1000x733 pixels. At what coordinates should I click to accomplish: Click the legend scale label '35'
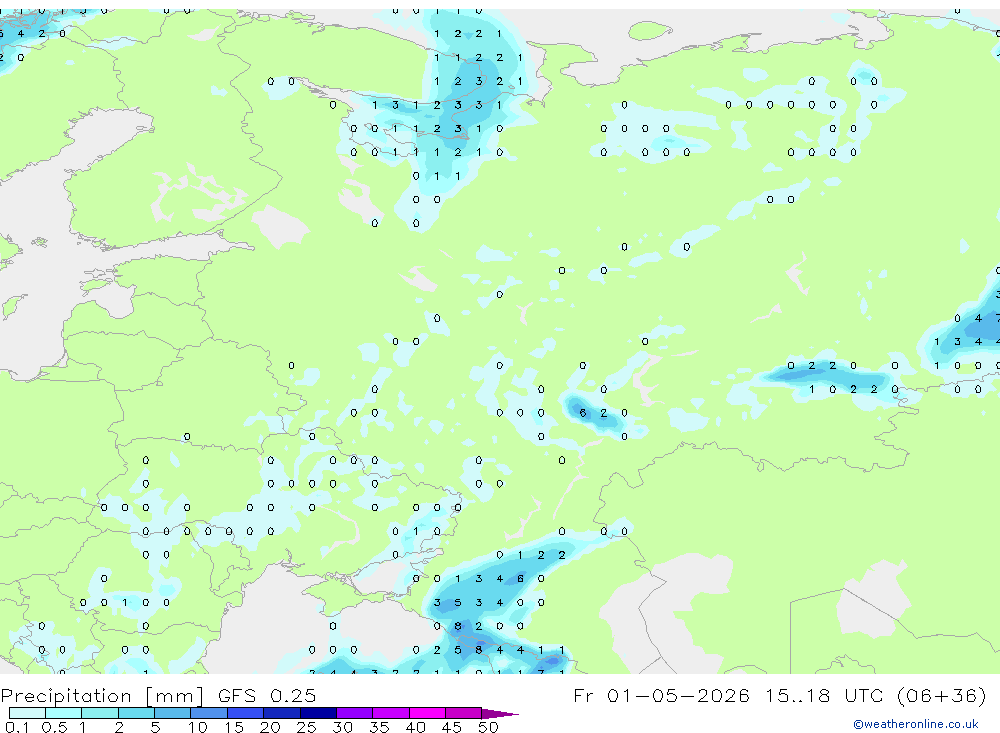click(x=379, y=727)
